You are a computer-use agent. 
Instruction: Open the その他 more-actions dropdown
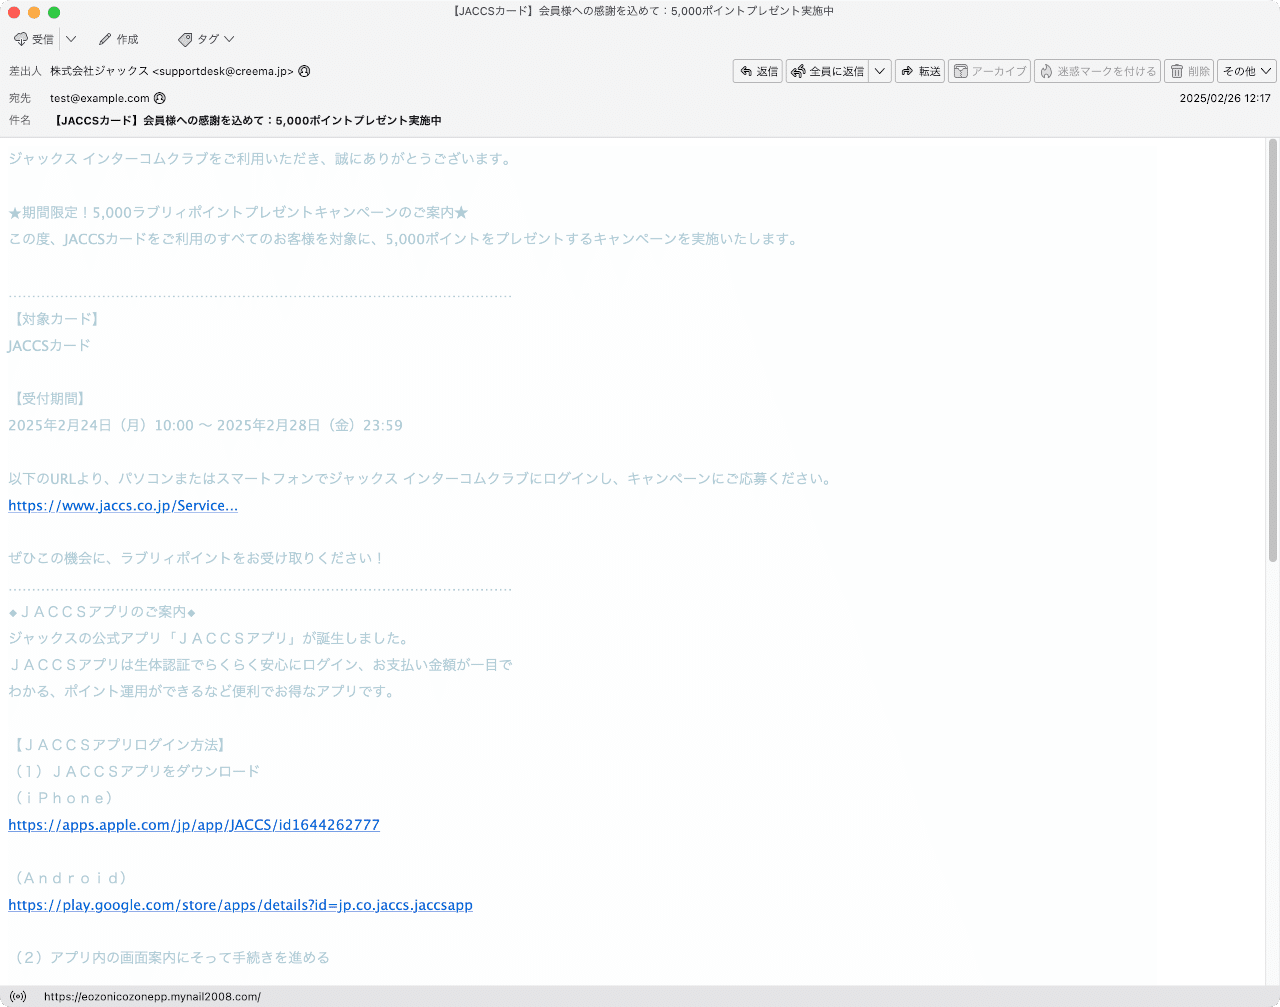pos(1245,70)
